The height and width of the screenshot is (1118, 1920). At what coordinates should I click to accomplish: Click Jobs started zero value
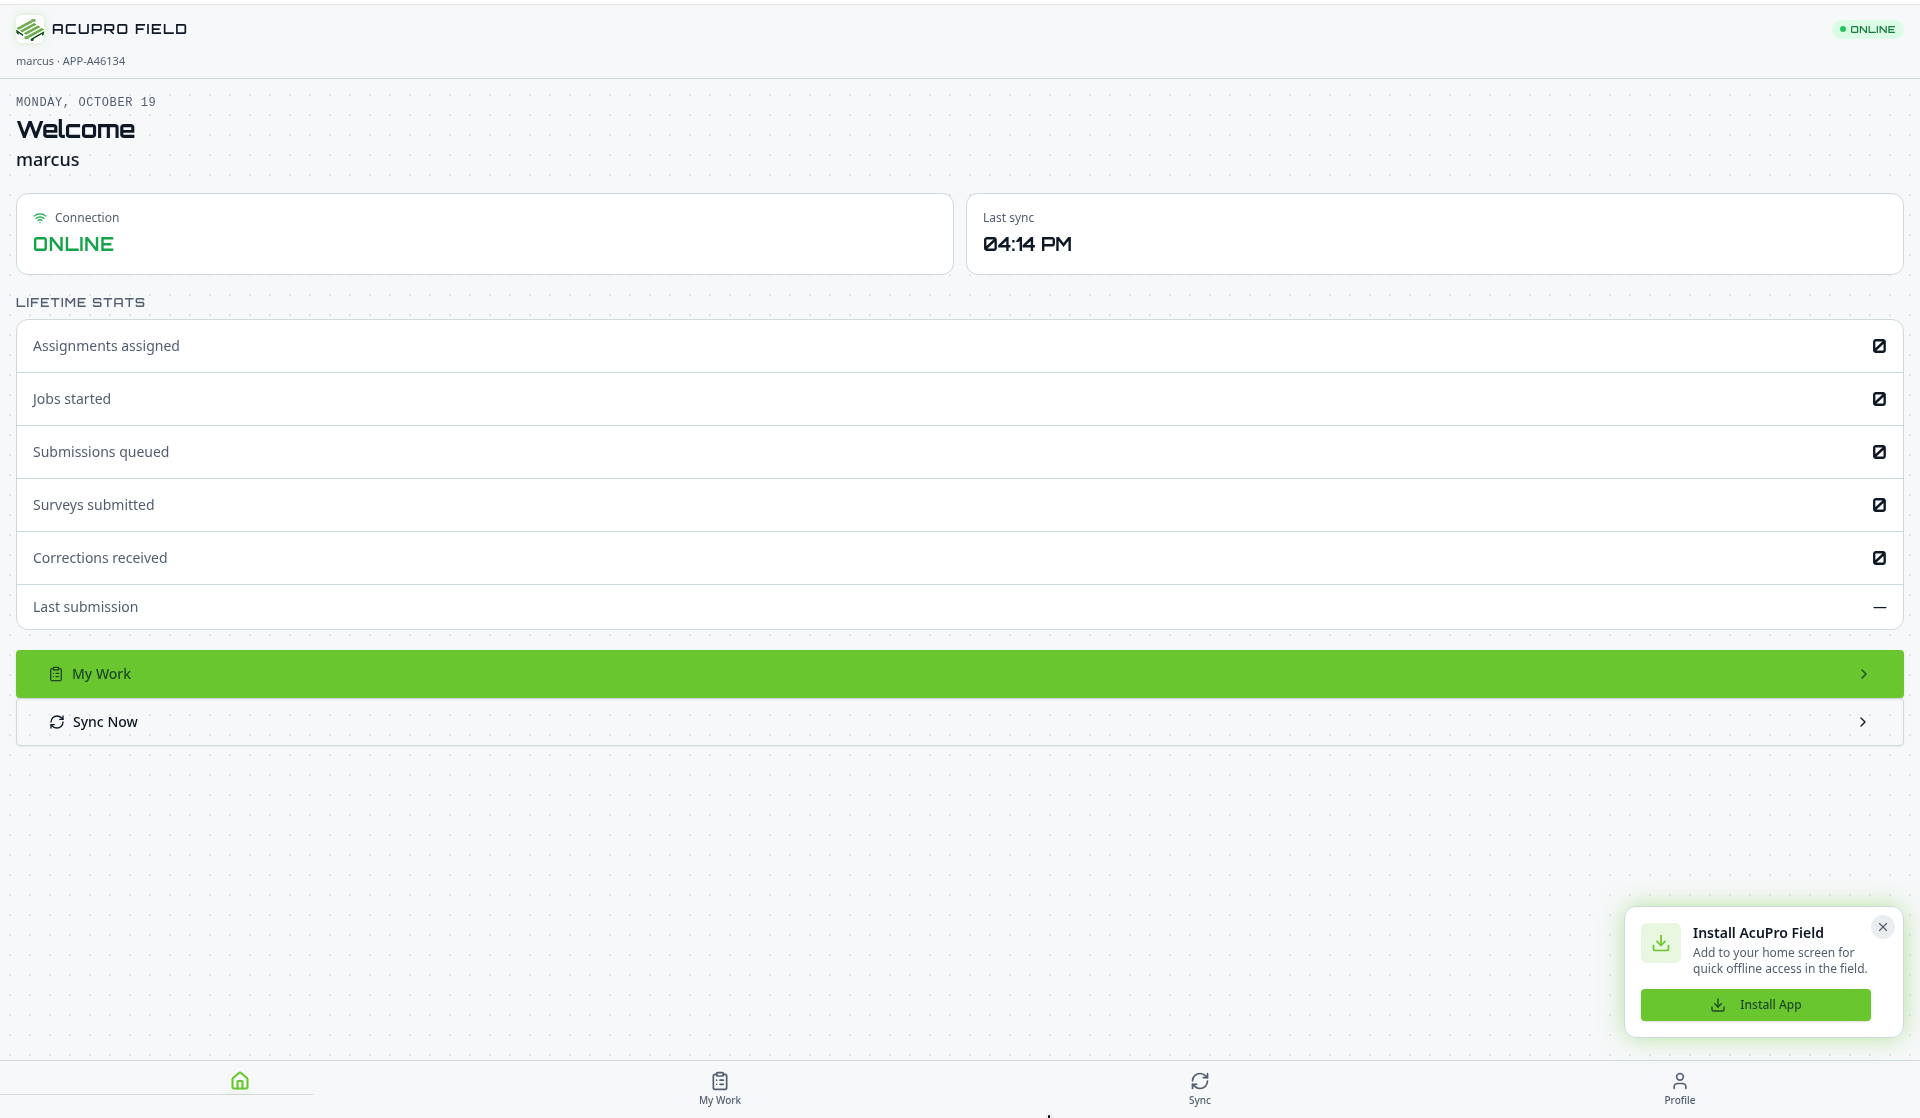[1880, 399]
